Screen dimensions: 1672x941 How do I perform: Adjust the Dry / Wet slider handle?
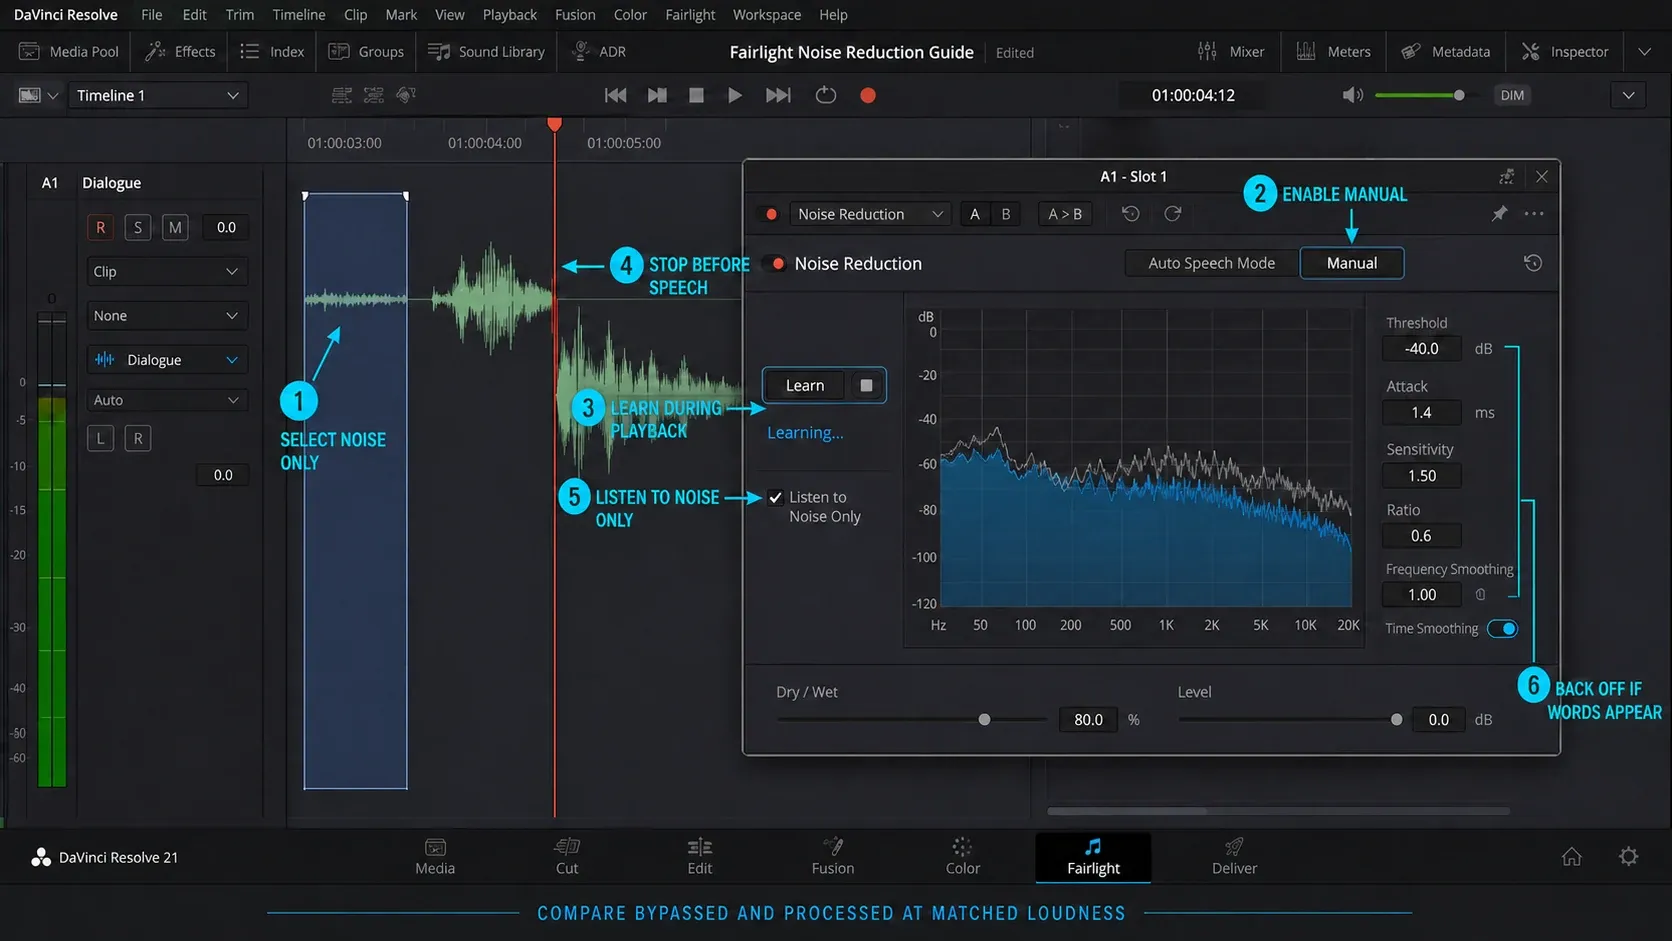(984, 720)
